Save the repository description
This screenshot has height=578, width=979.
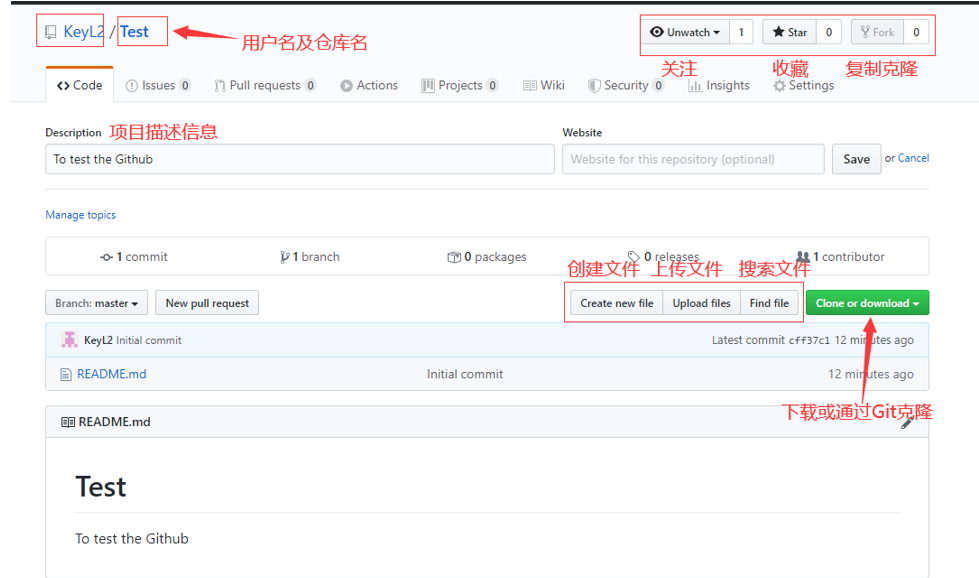856,159
